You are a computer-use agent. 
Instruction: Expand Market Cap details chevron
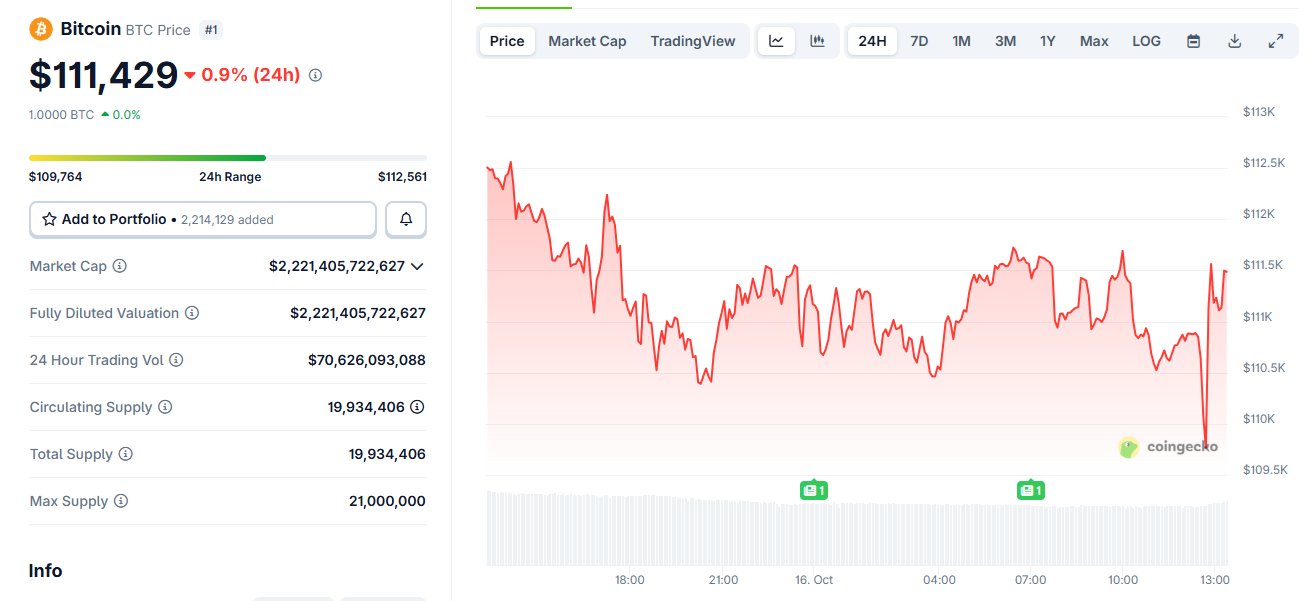pos(417,266)
